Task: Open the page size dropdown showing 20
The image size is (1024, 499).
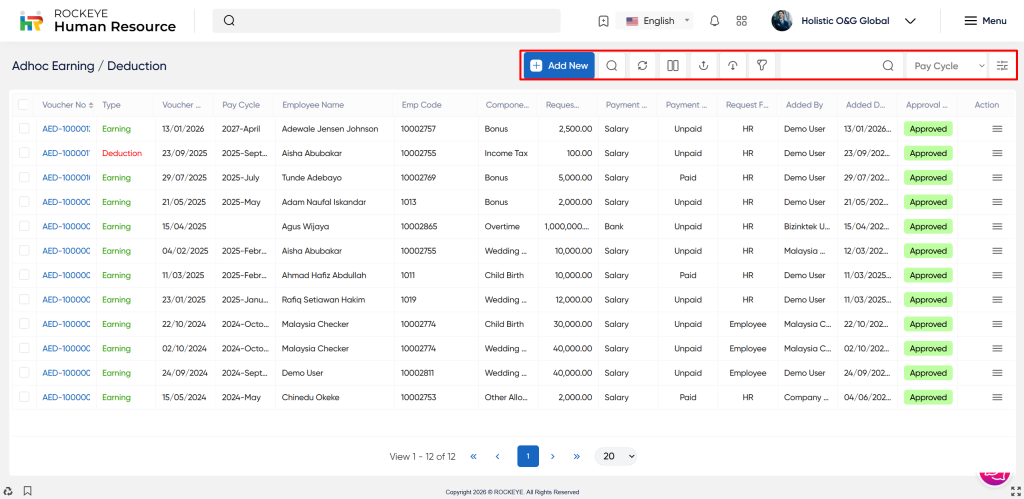Action: pos(616,456)
